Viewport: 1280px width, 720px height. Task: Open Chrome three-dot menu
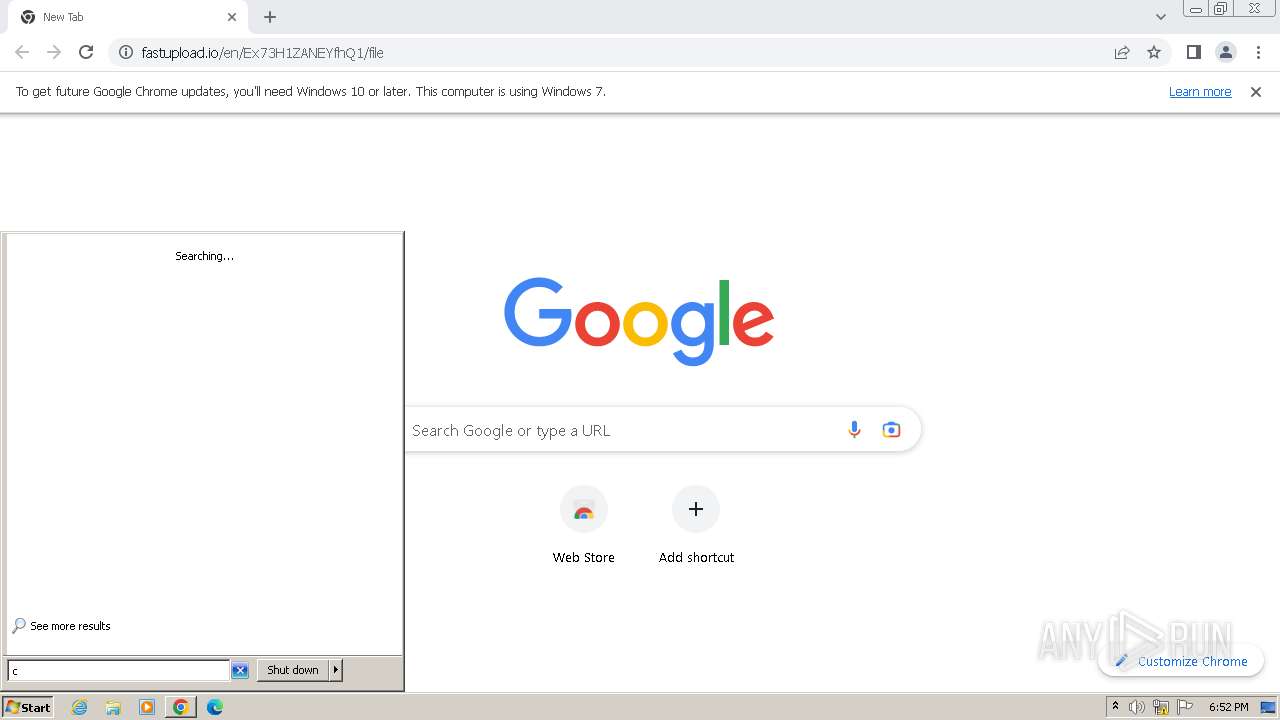(x=1258, y=52)
